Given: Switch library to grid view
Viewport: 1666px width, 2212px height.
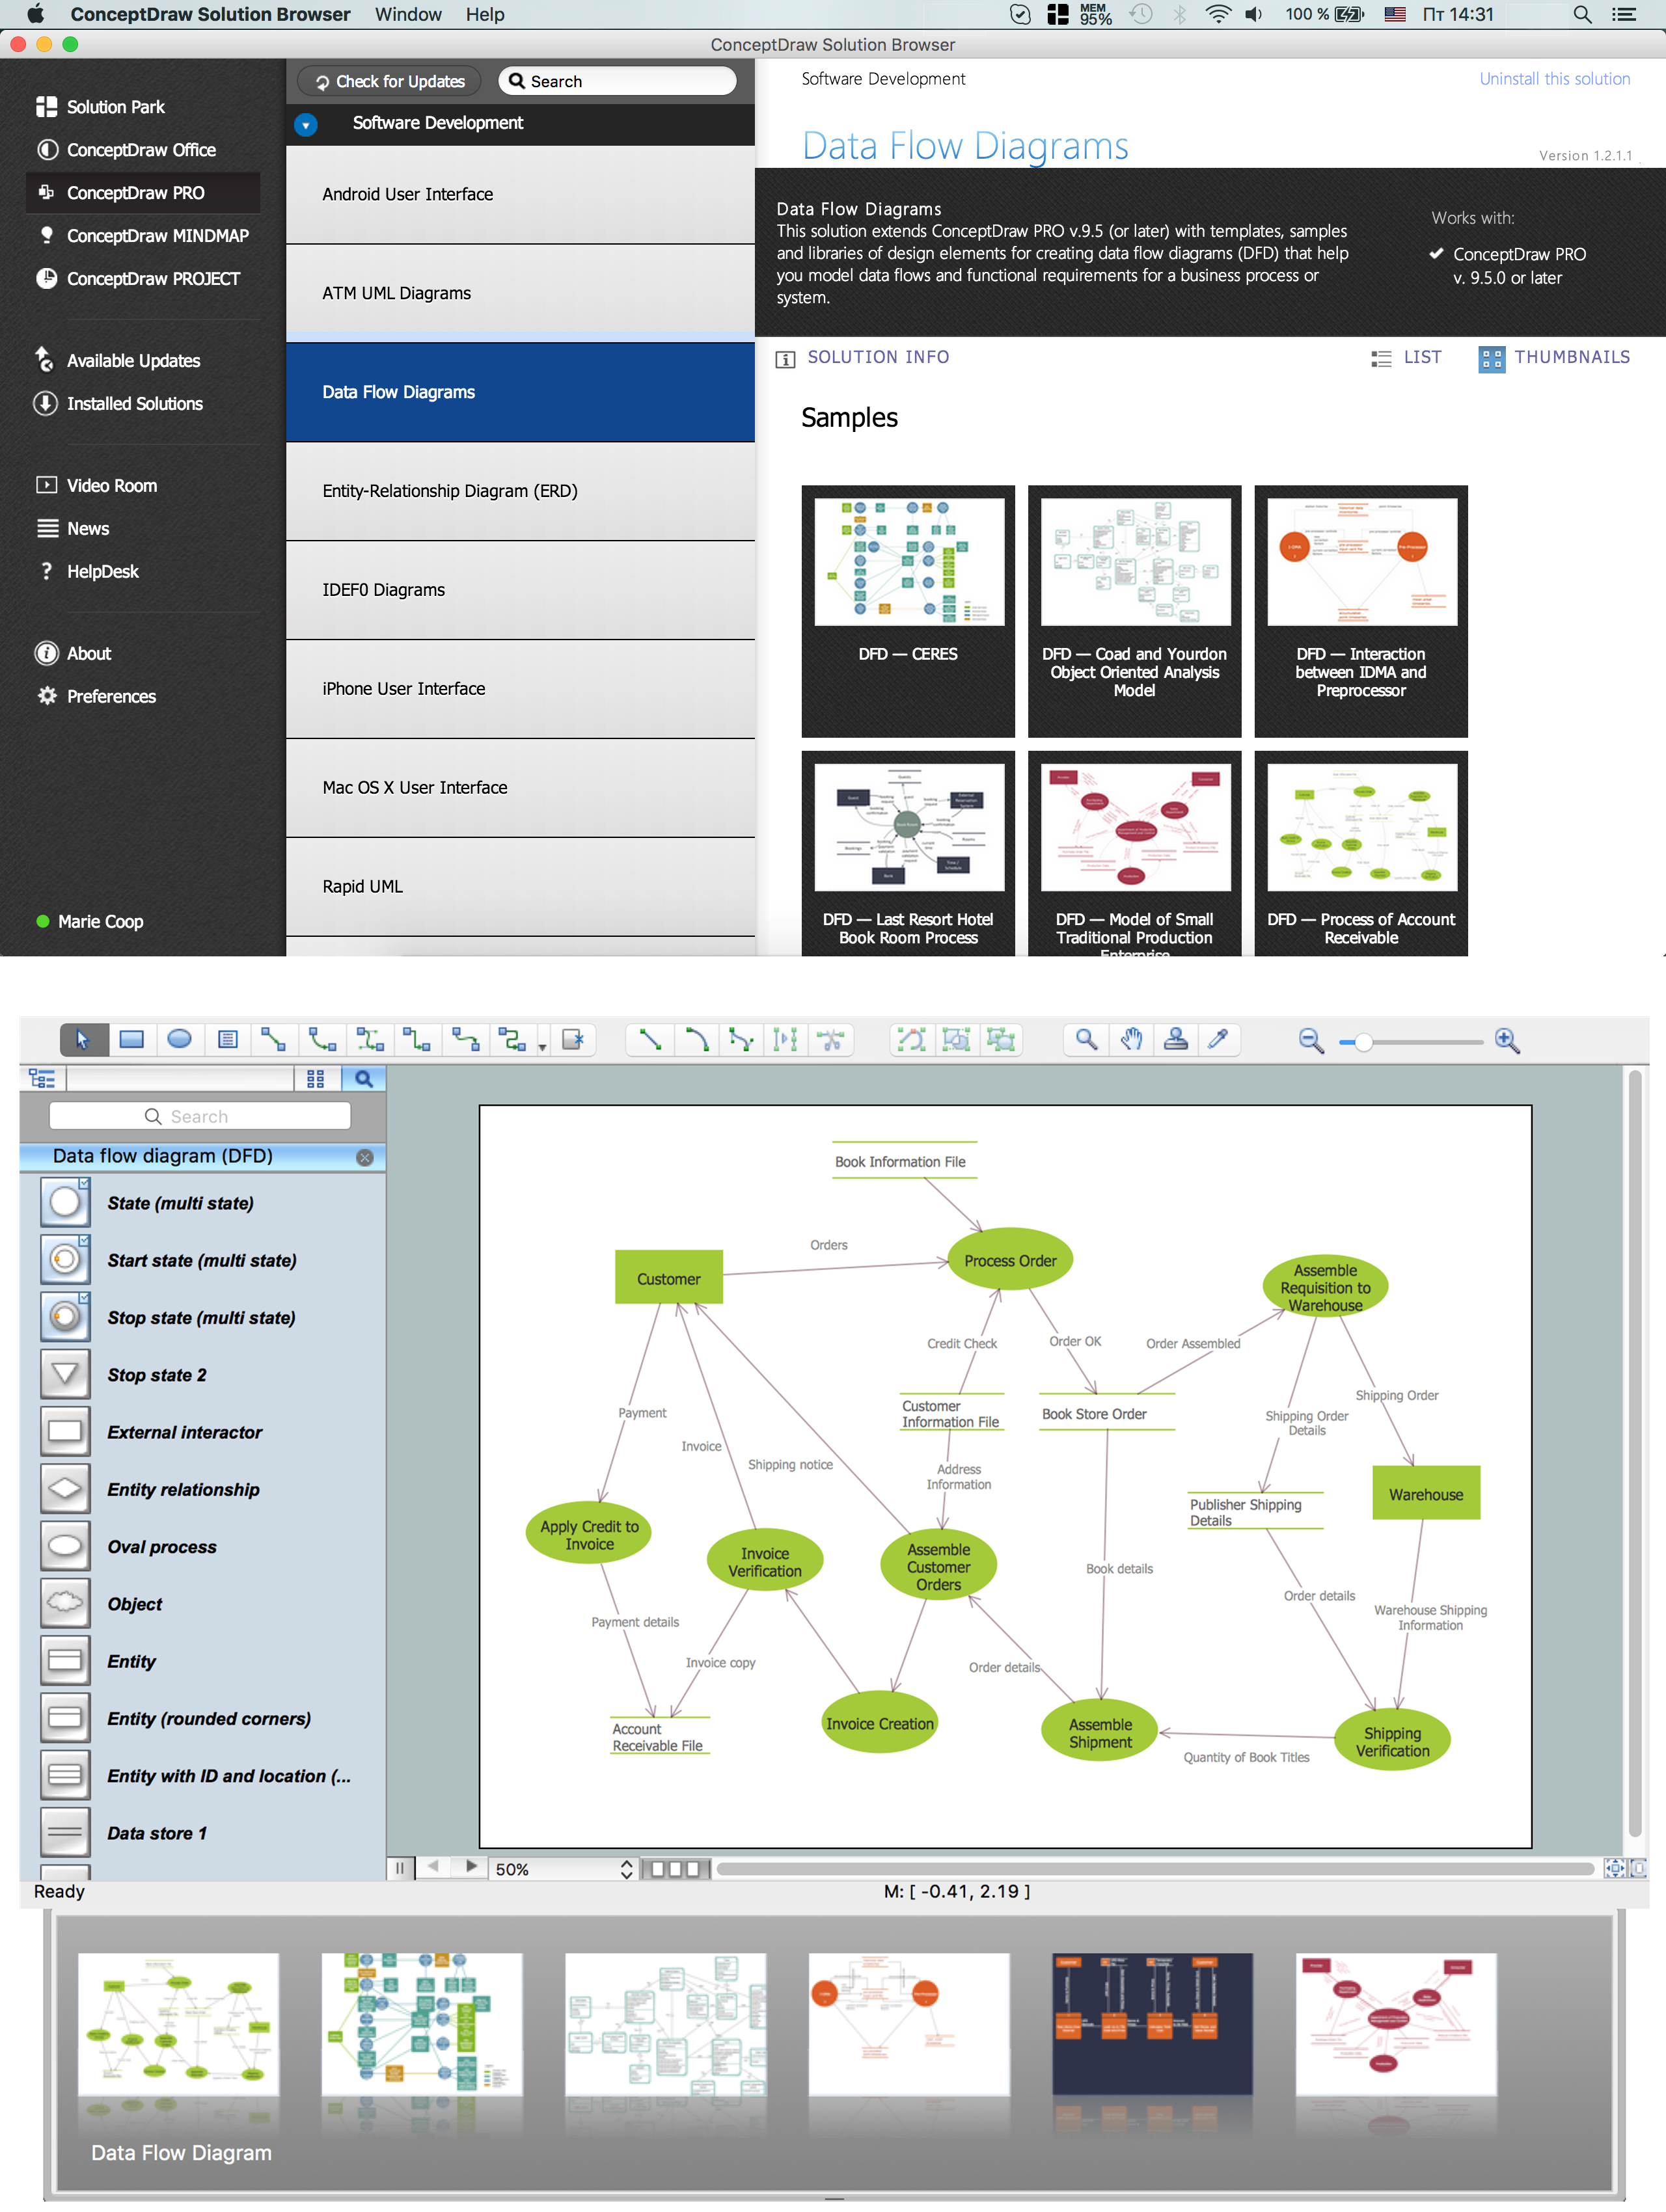Looking at the screenshot, I should (x=316, y=1078).
